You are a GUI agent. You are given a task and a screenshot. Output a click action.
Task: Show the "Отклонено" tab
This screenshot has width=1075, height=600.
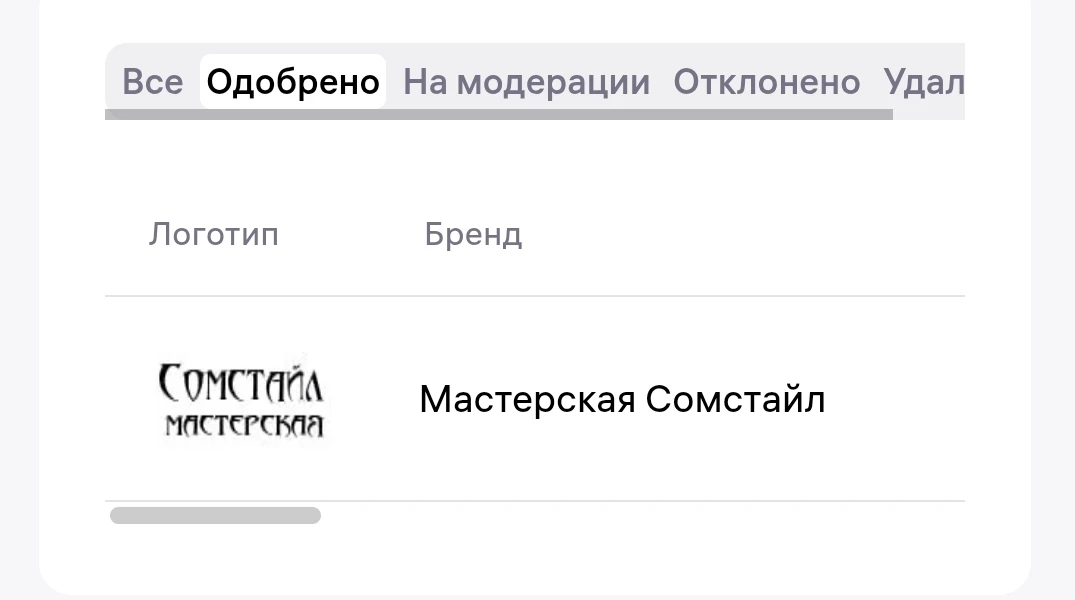pyautogui.click(x=766, y=82)
